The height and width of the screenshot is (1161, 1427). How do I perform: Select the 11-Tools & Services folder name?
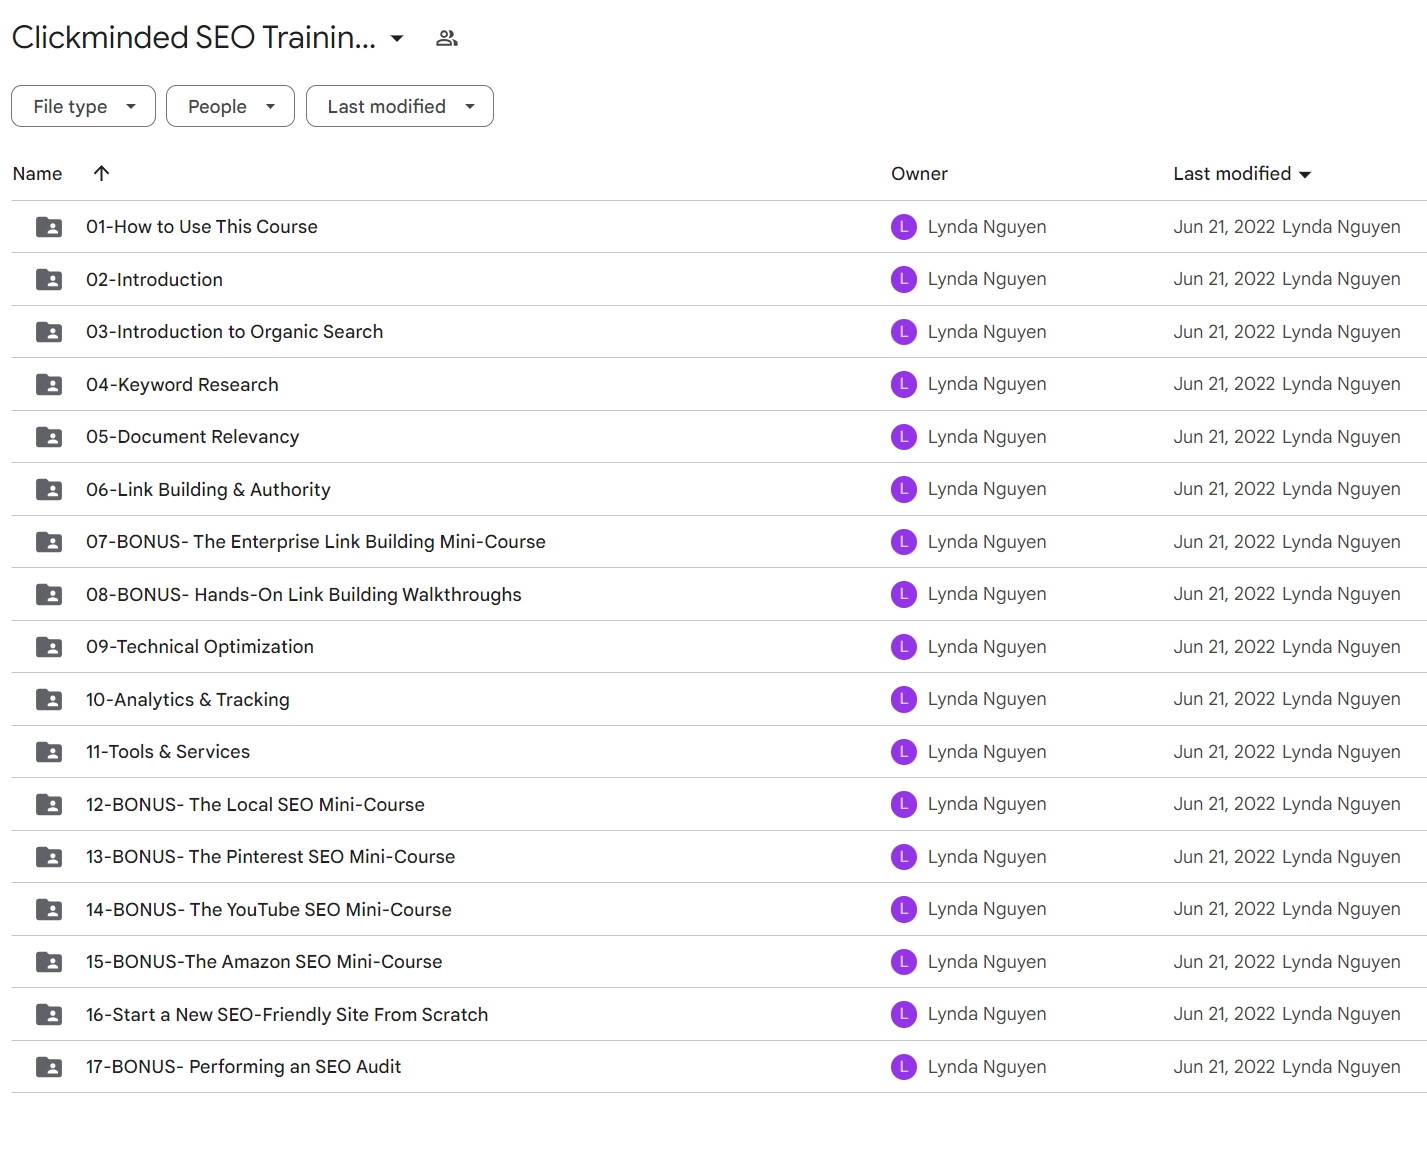168,752
